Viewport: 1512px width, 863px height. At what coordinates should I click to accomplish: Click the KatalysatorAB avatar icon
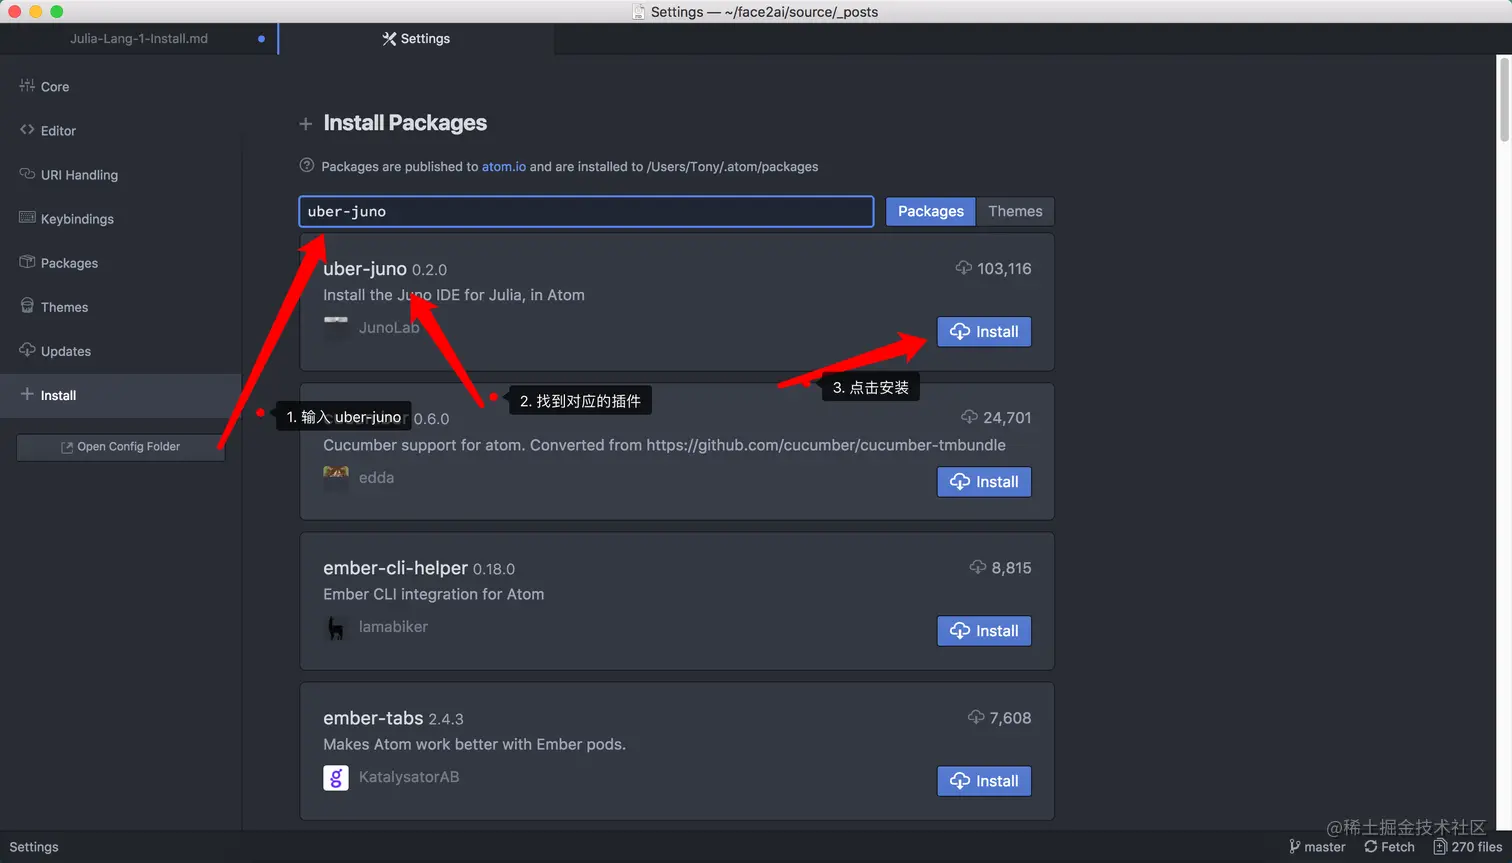click(x=336, y=777)
